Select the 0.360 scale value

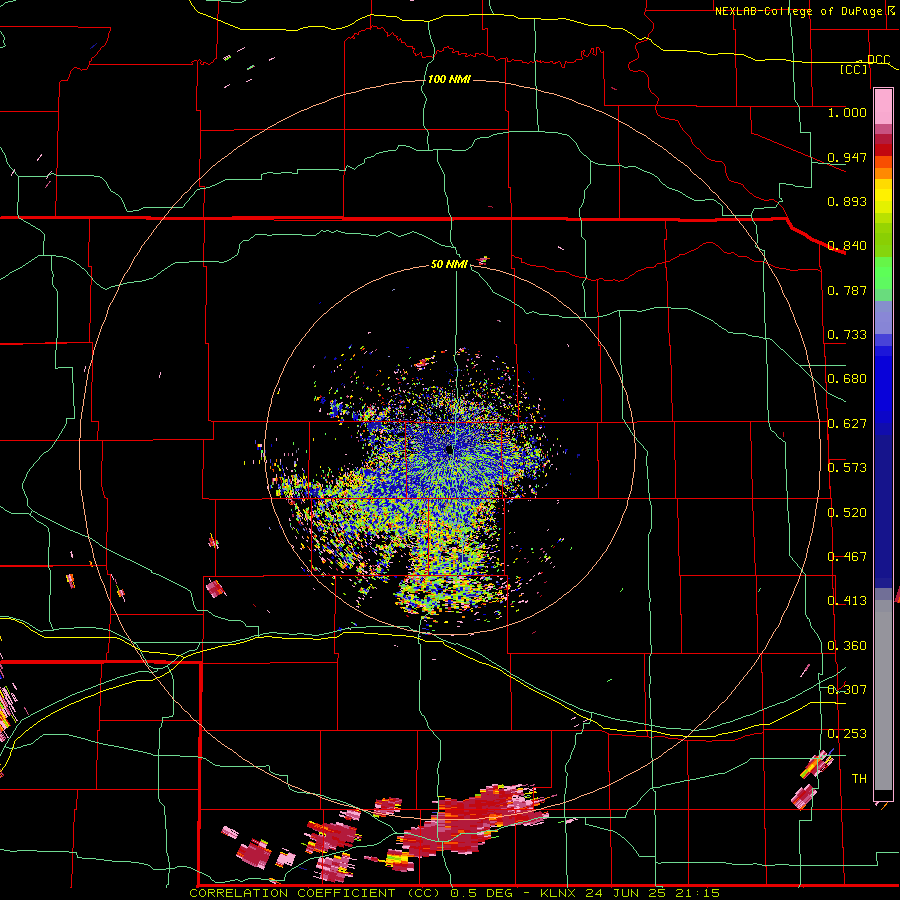pyautogui.click(x=847, y=646)
